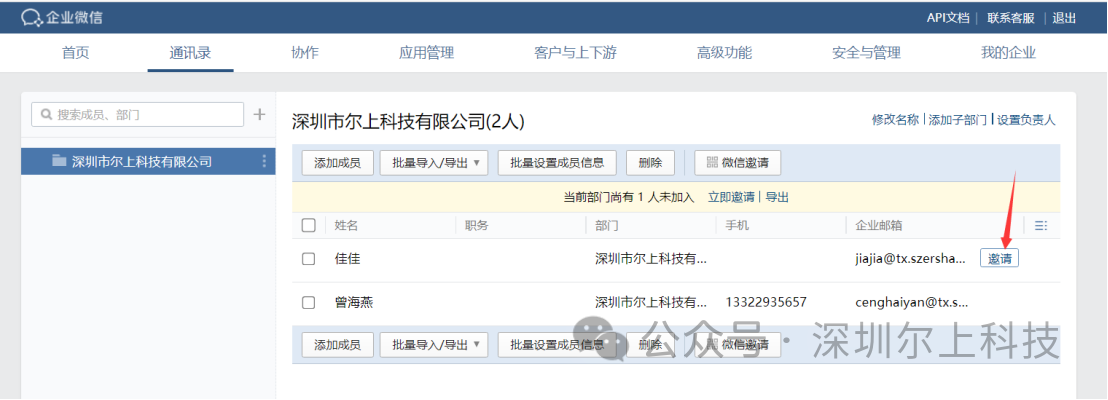Expand the bottom 批量导入/导出 dropdown
The image size is (1108, 400).
click(x=433, y=345)
